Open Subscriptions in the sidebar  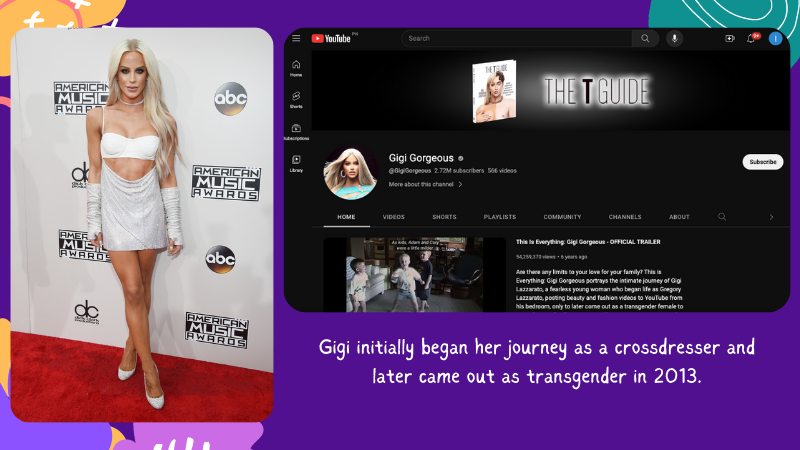296,131
